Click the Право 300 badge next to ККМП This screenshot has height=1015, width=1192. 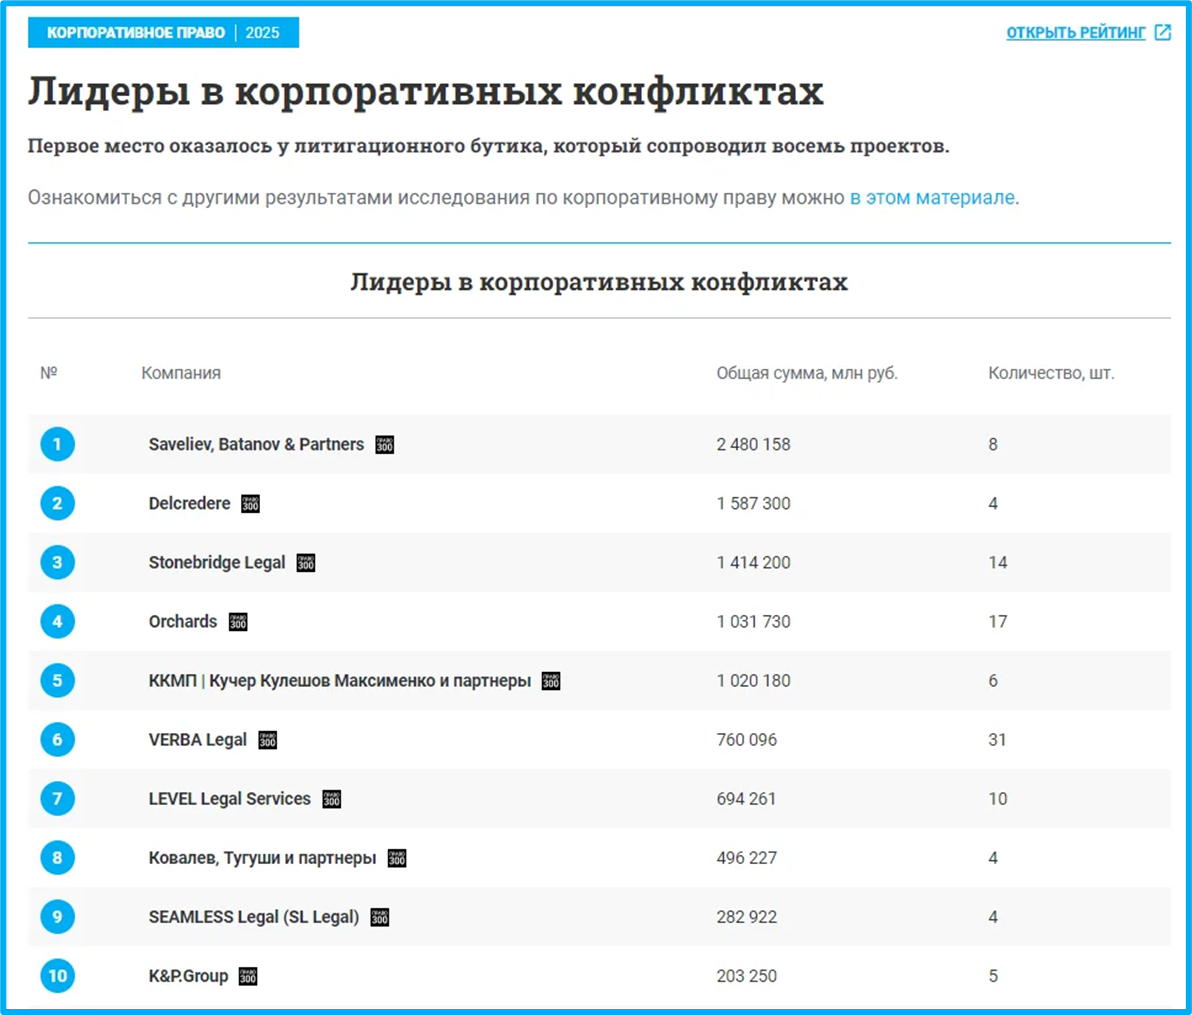tap(550, 680)
